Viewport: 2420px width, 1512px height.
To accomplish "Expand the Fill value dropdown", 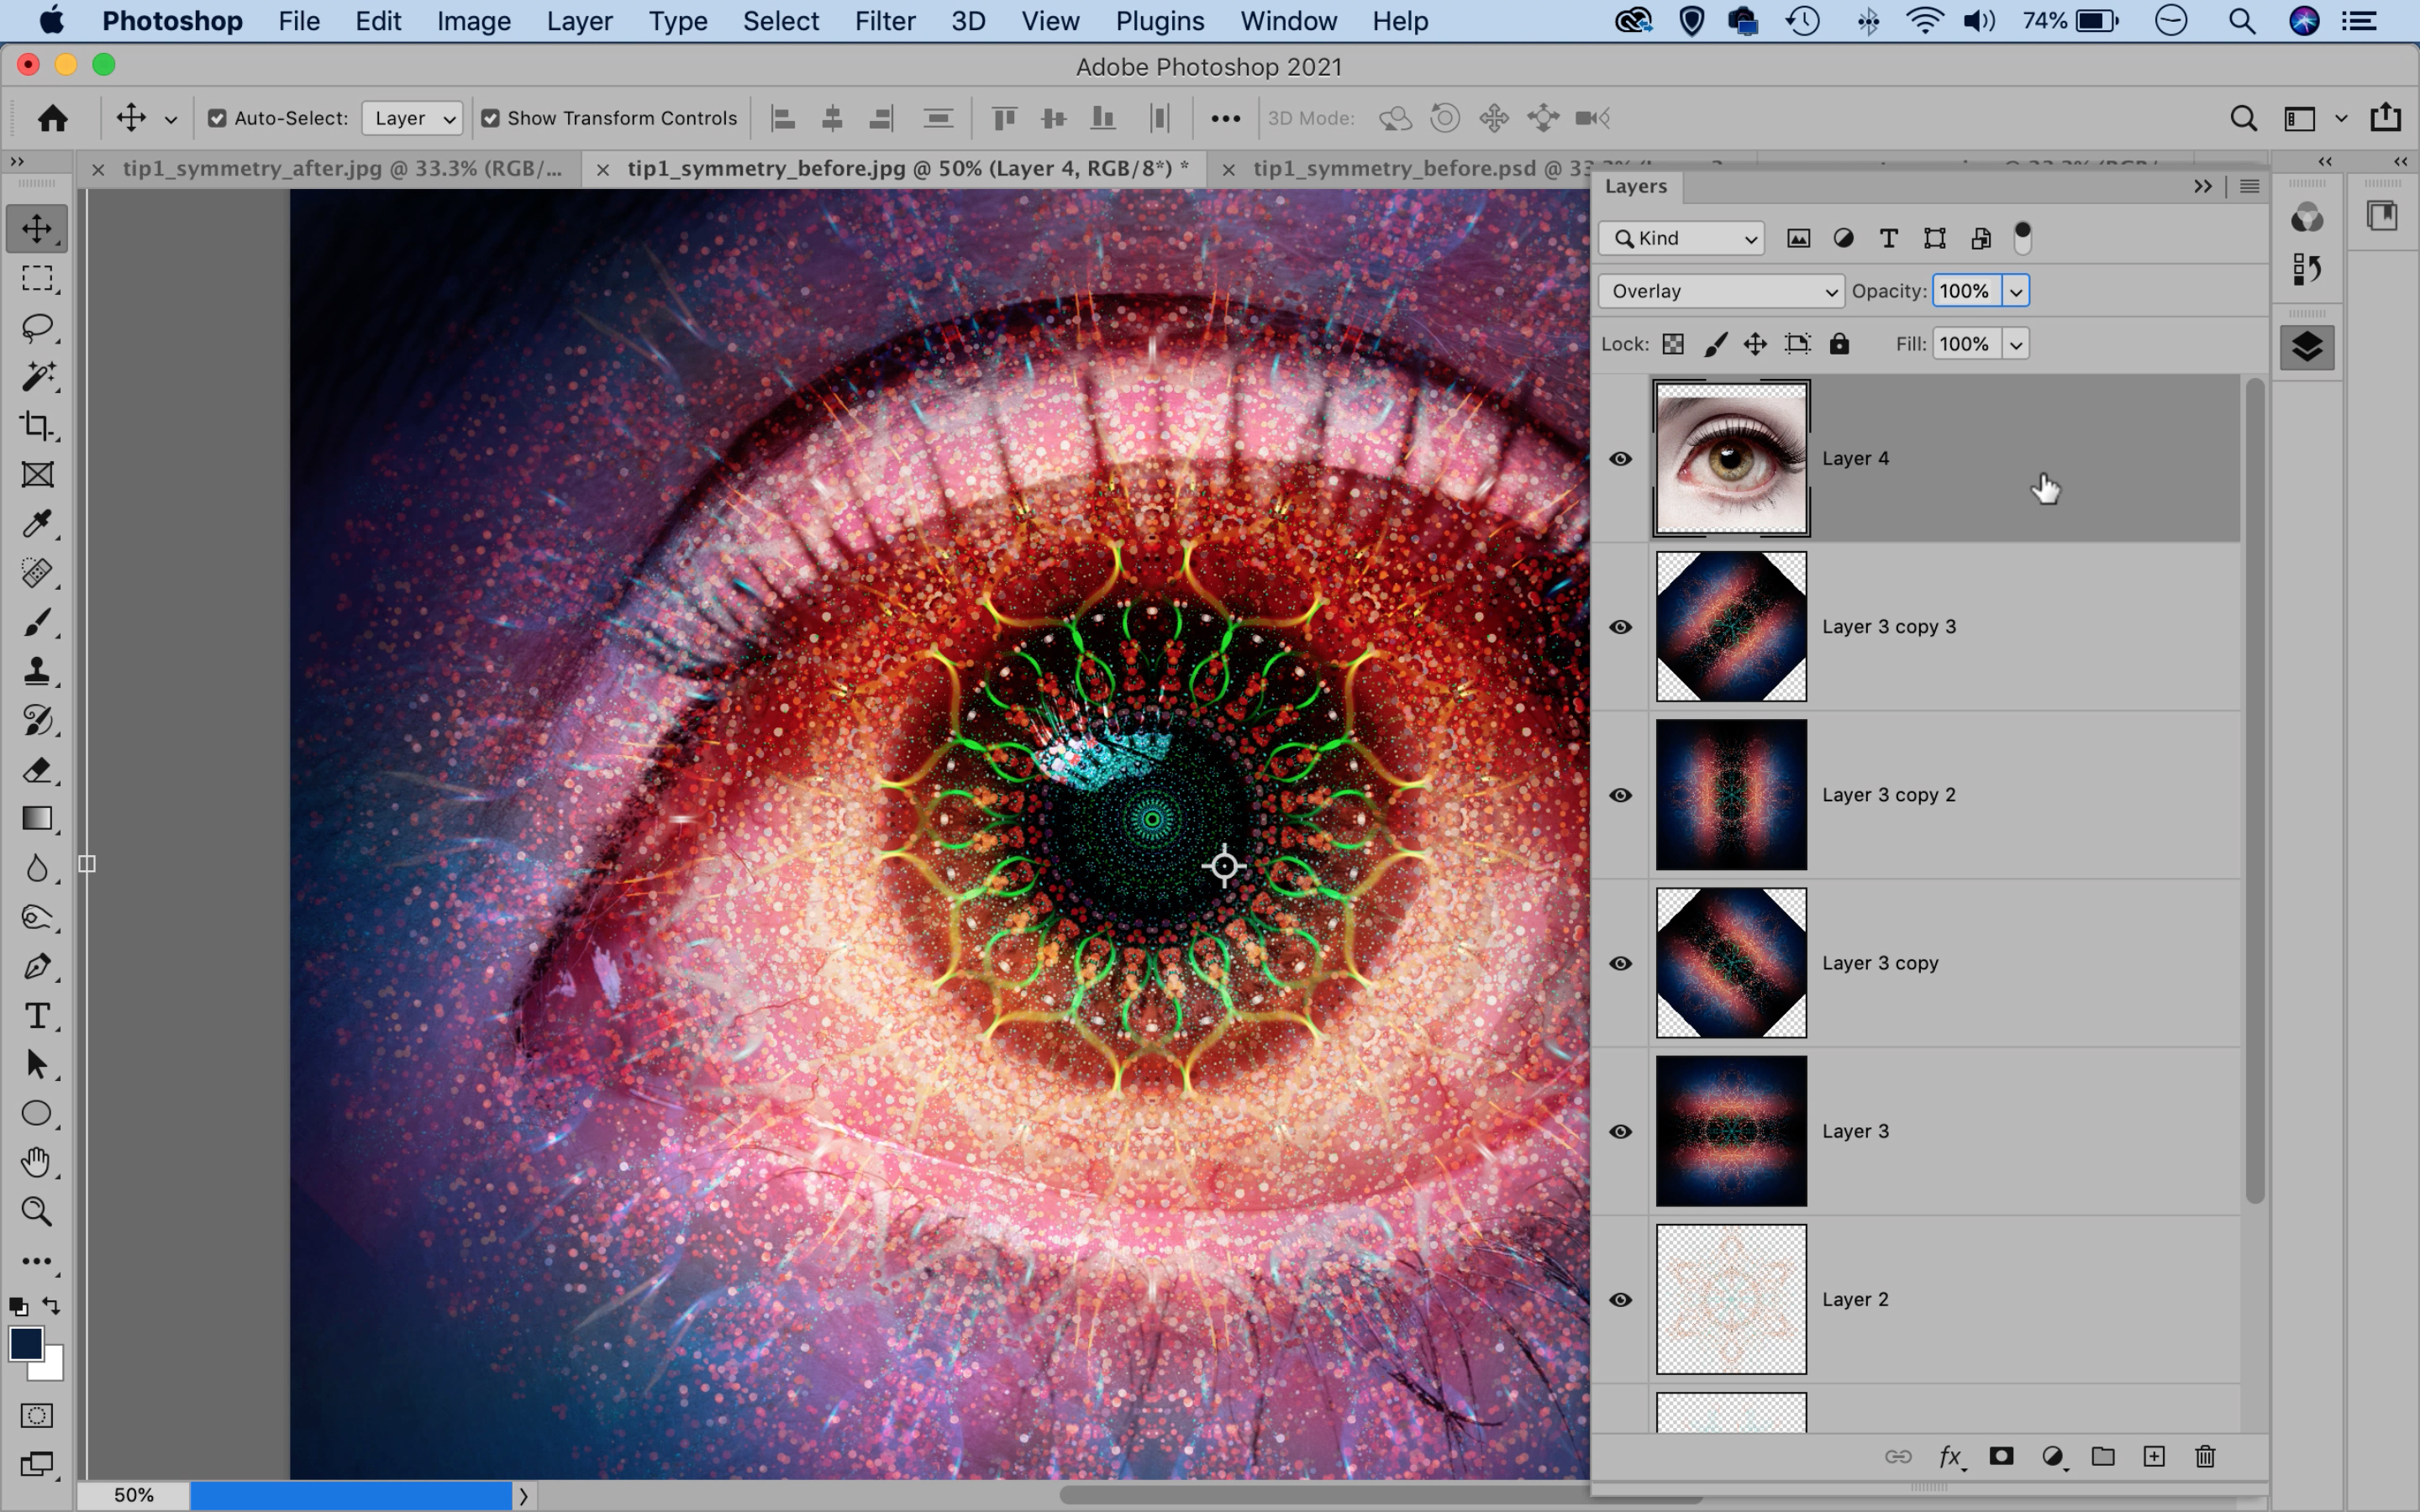I will click(x=2016, y=344).
